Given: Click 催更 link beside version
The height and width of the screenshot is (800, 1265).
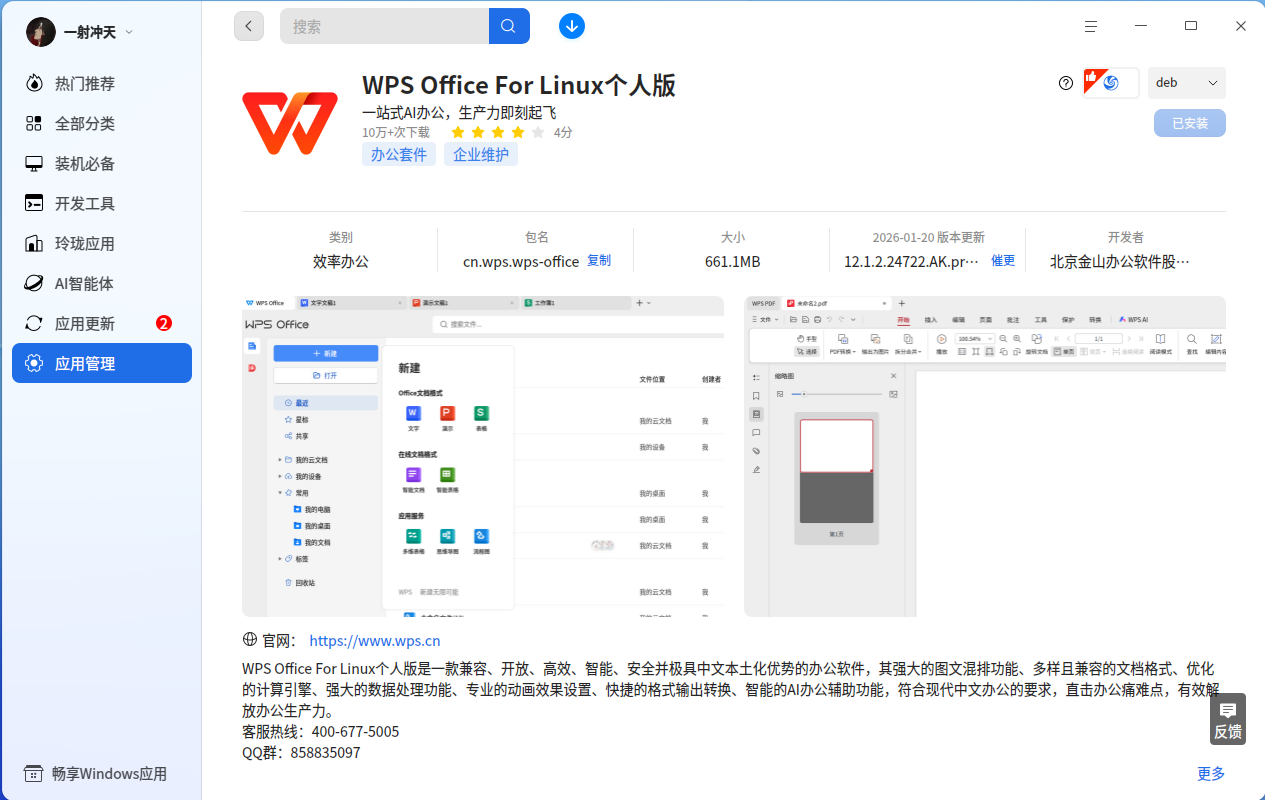Looking at the screenshot, I should click(x=1003, y=260).
